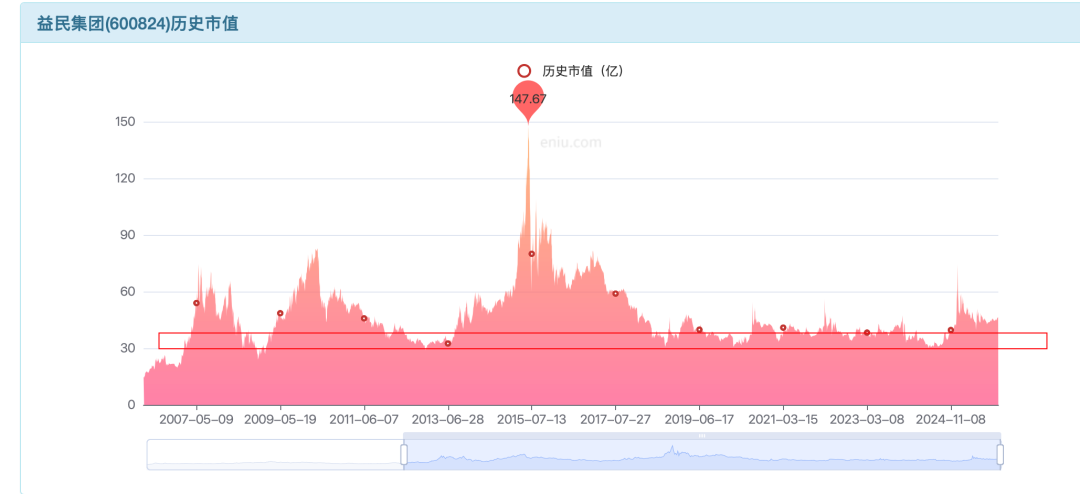The height and width of the screenshot is (494, 1080).
Task: Click the 147.67 peak marker pin
Action: [x=528, y=101]
